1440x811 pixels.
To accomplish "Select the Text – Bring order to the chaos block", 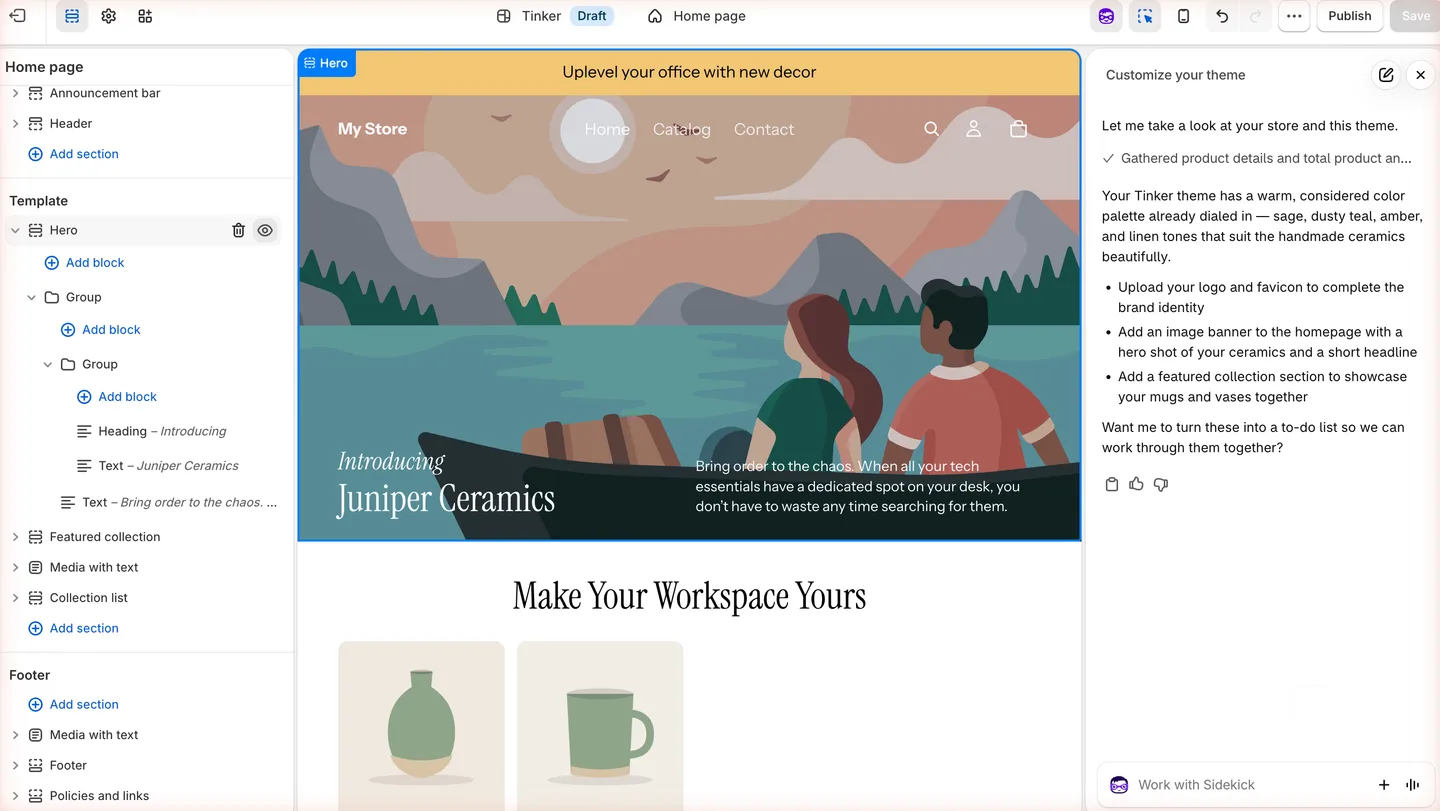I will (170, 502).
